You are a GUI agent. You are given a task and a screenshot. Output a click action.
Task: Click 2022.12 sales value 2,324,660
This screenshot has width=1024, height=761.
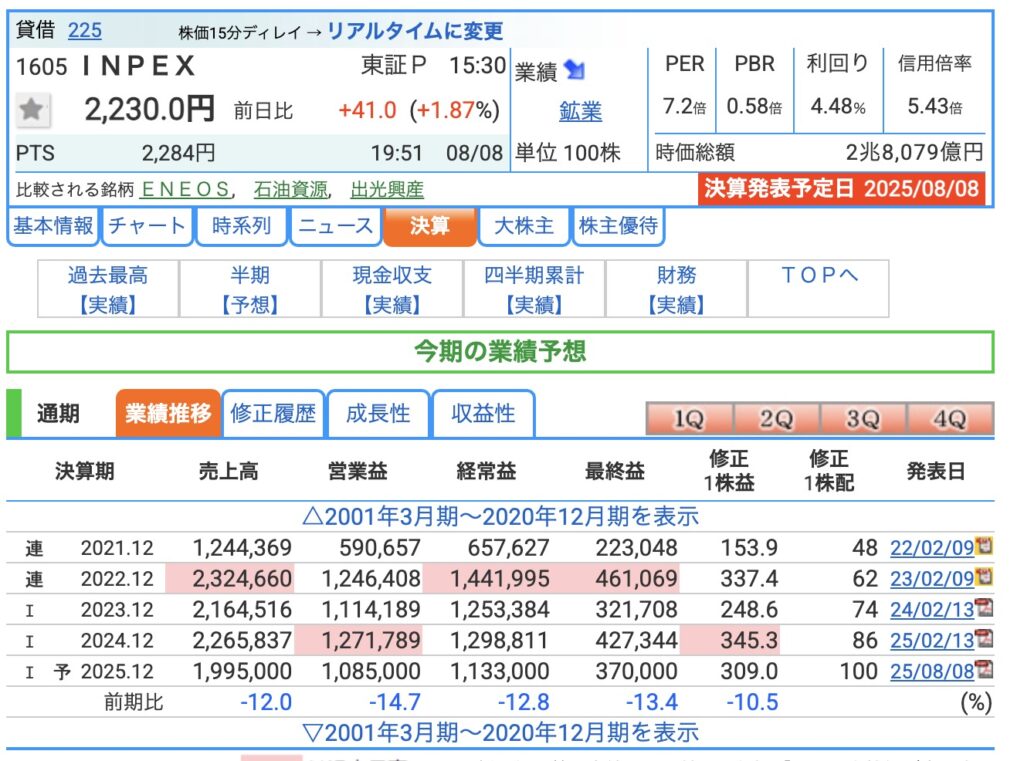(242, 578)
